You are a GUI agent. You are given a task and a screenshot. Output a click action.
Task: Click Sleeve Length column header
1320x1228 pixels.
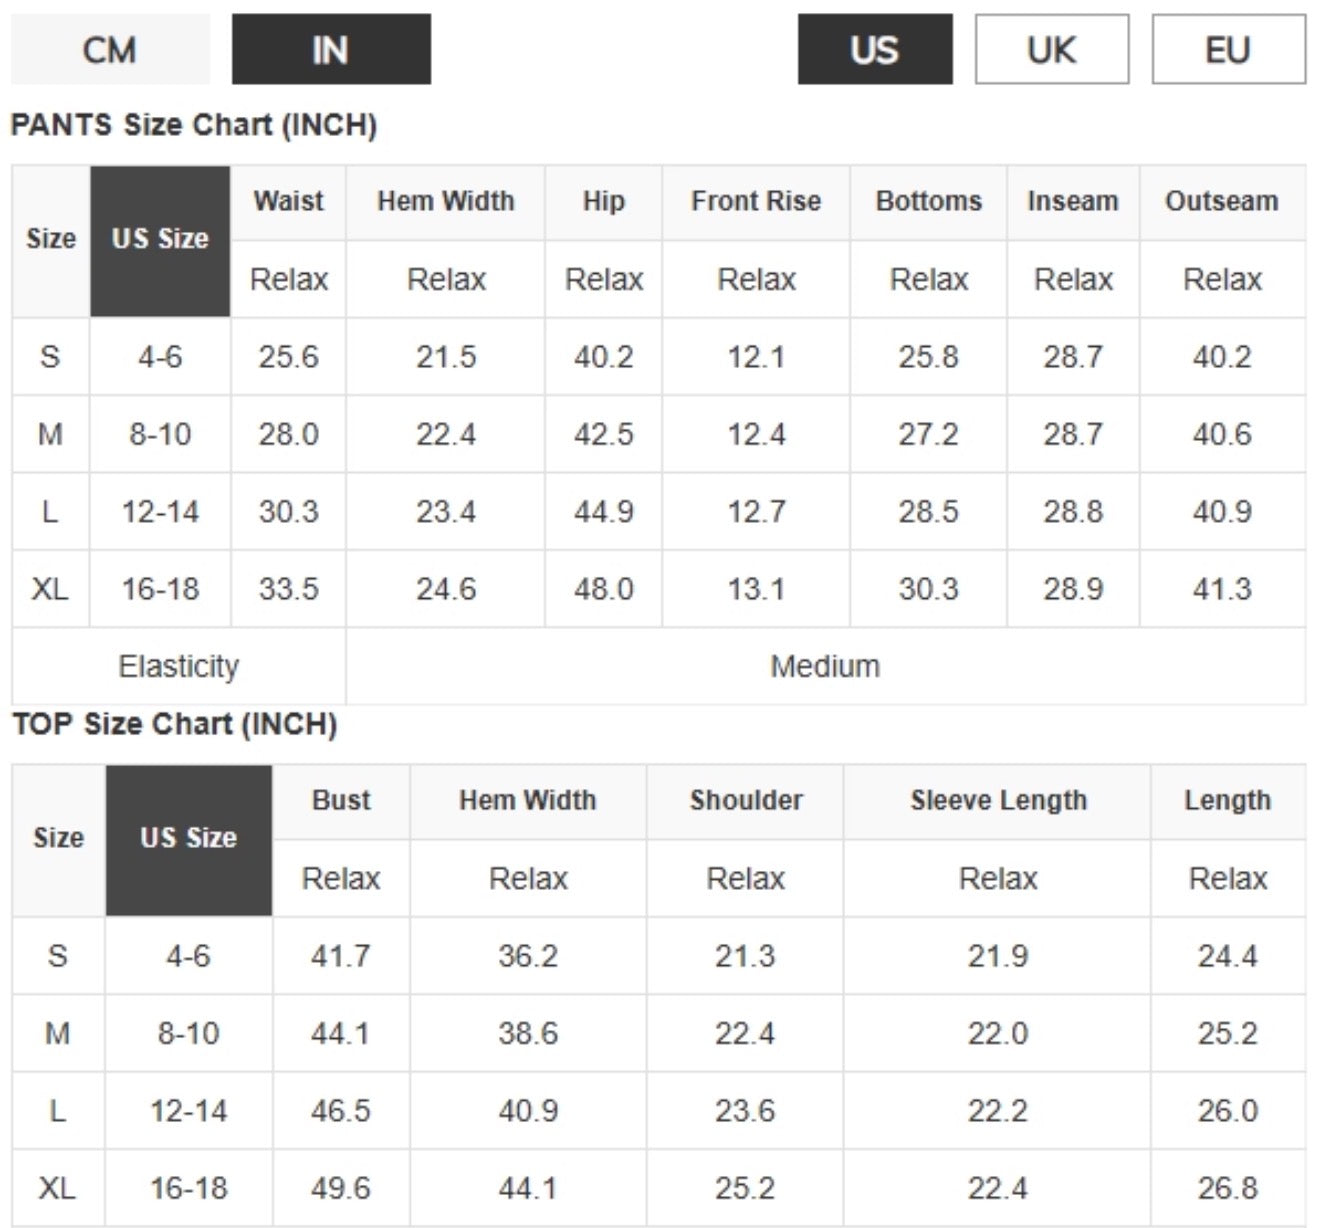click(x=998, y=801)
